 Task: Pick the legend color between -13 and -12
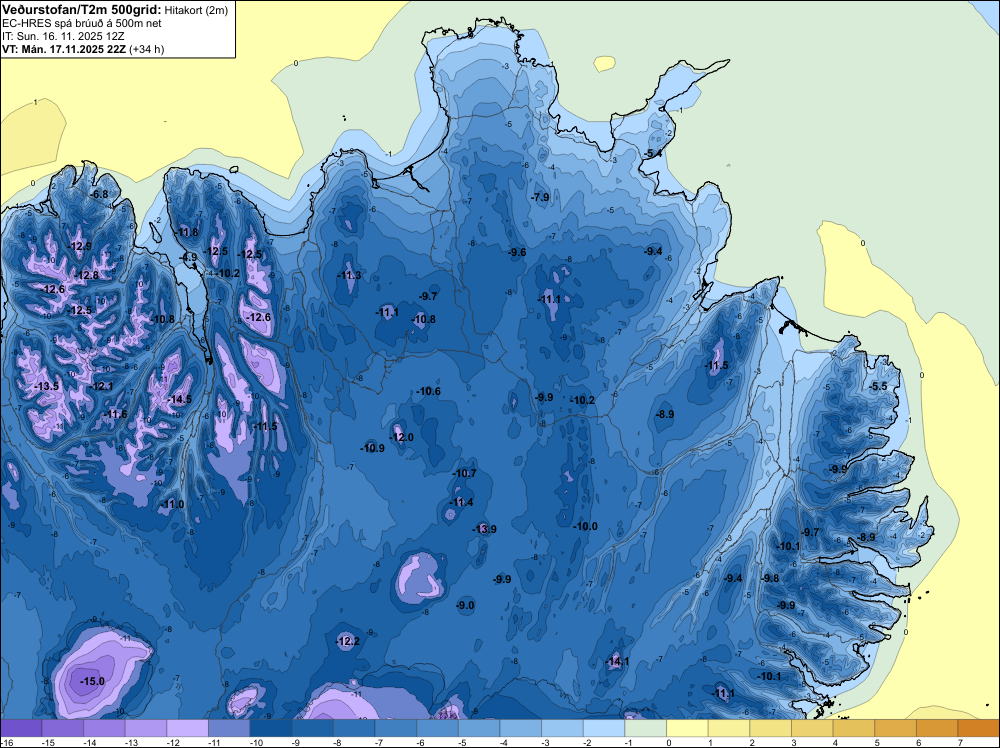tap(146, 728)
